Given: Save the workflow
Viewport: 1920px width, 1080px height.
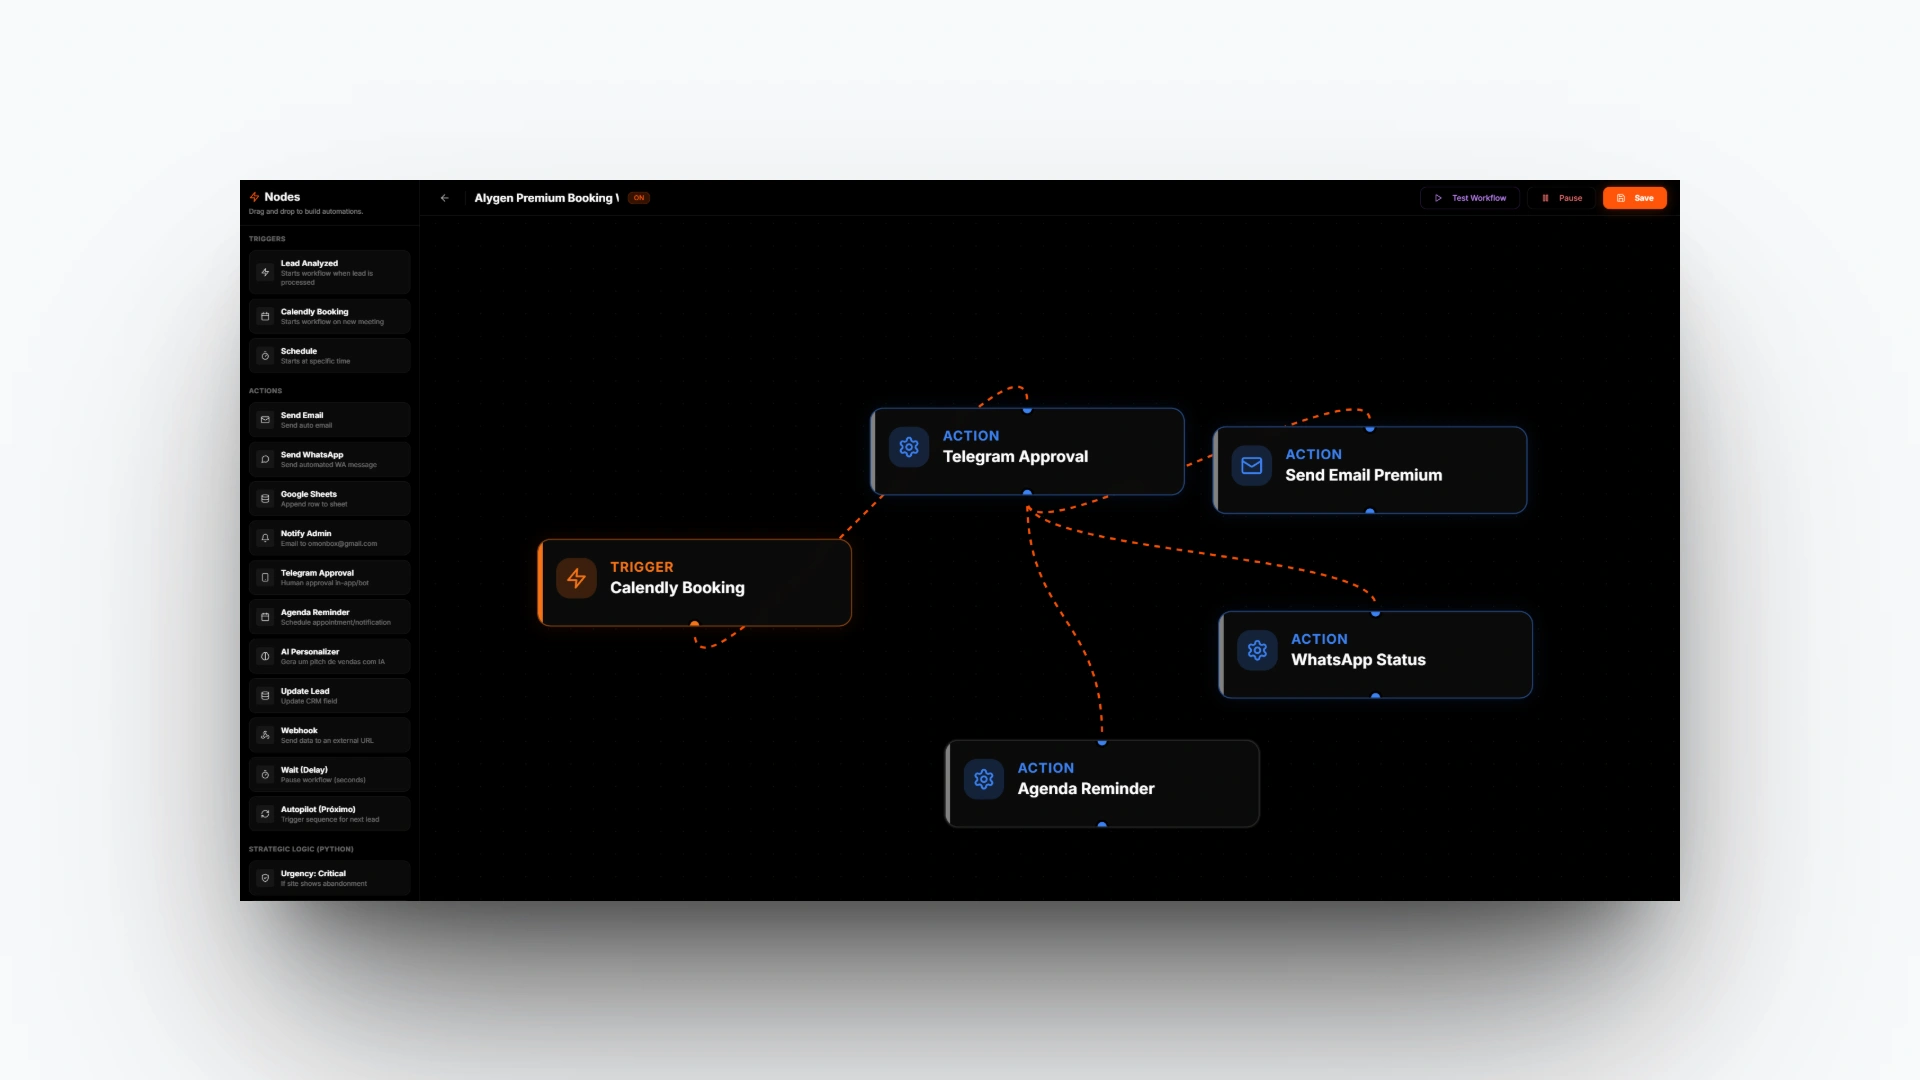Looking at the screenshot, I should tap(1634, 198).
